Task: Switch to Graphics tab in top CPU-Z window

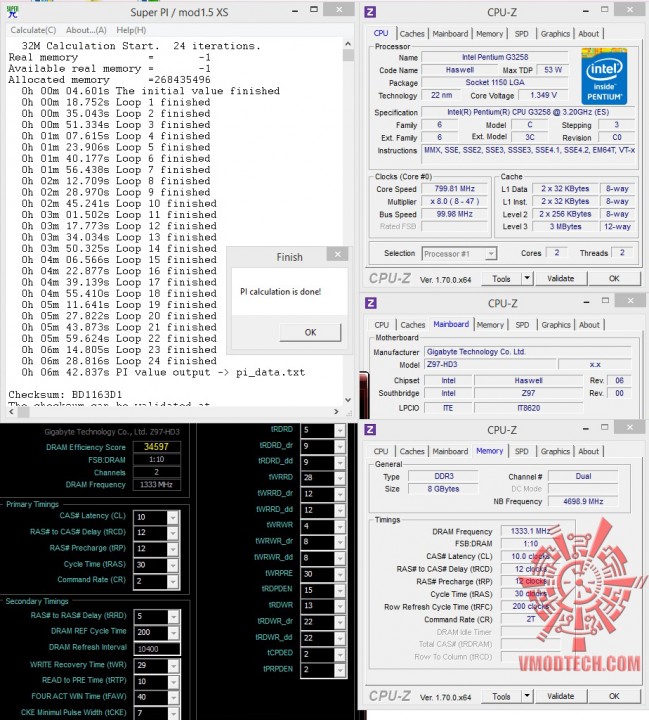Action: pyautogui.click(x=555, y=34)
